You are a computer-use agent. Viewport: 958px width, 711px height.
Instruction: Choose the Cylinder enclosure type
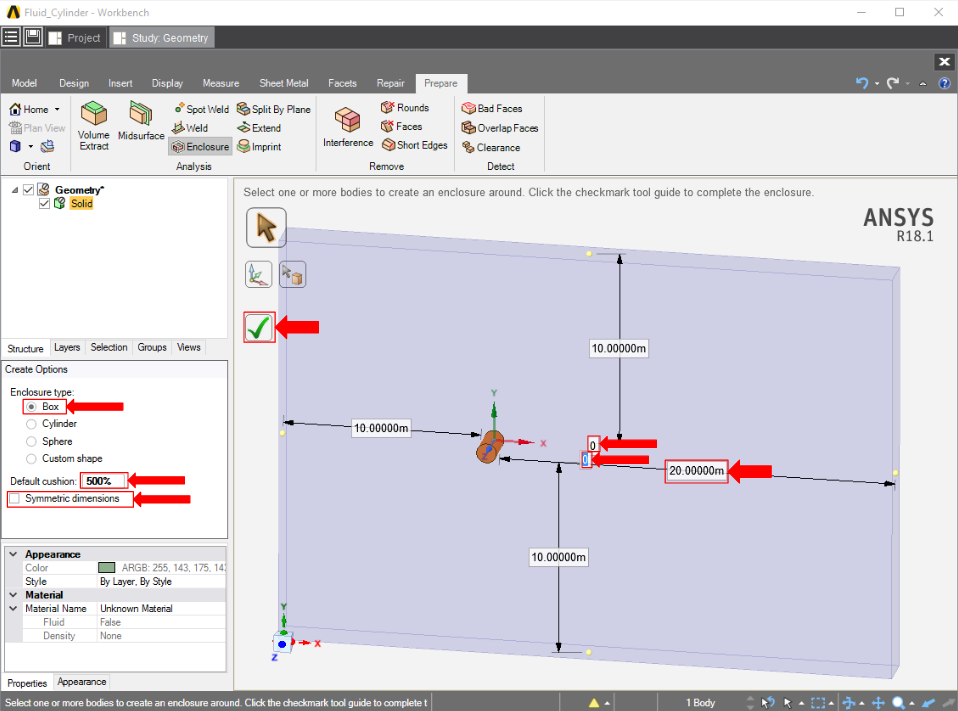tap(31, 424)
